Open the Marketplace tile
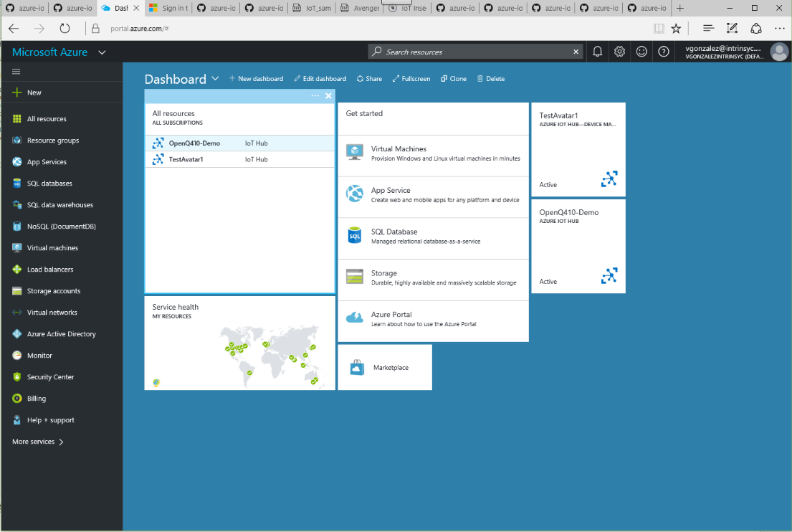The image size is (792, 532). coord(385,367)
